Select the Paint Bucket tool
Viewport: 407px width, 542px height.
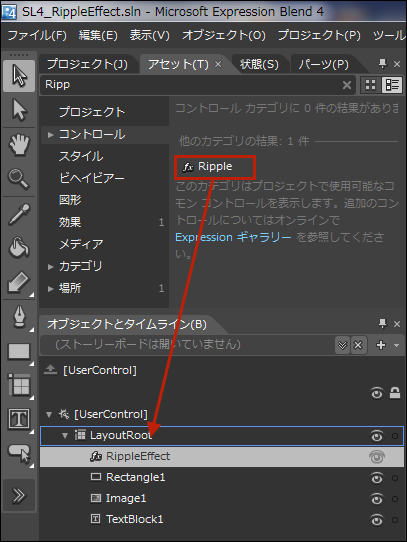tap(19, 247)
